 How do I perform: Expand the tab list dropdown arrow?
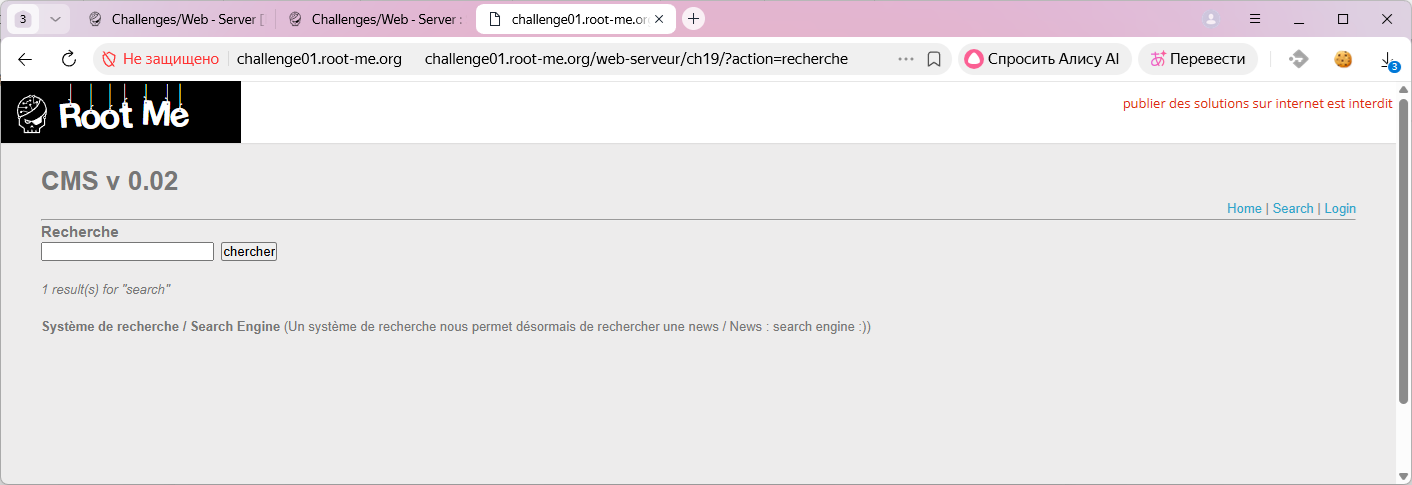55,19
